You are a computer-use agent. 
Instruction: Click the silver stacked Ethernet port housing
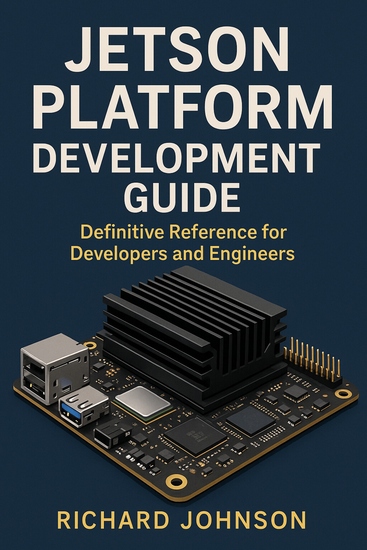point(54,368)
